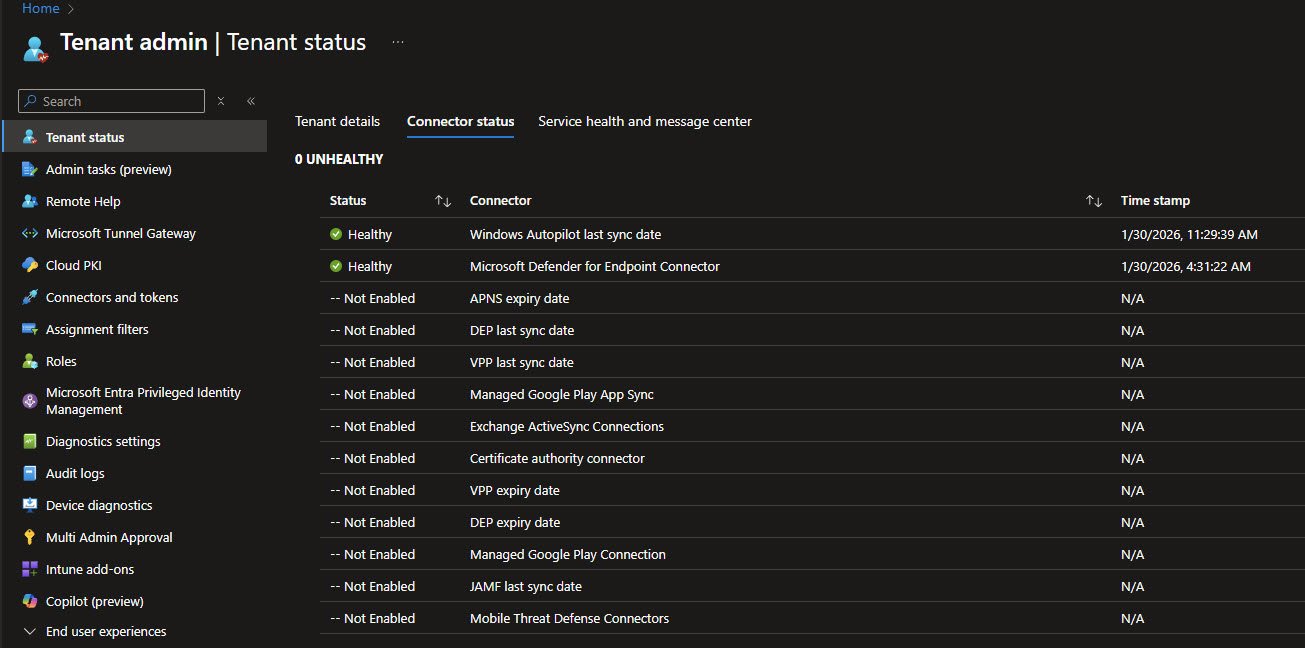Click the Cloud PKI icon
This screenshot has height=648, width=1305.
pyautogui.click(x=29, y=265)
